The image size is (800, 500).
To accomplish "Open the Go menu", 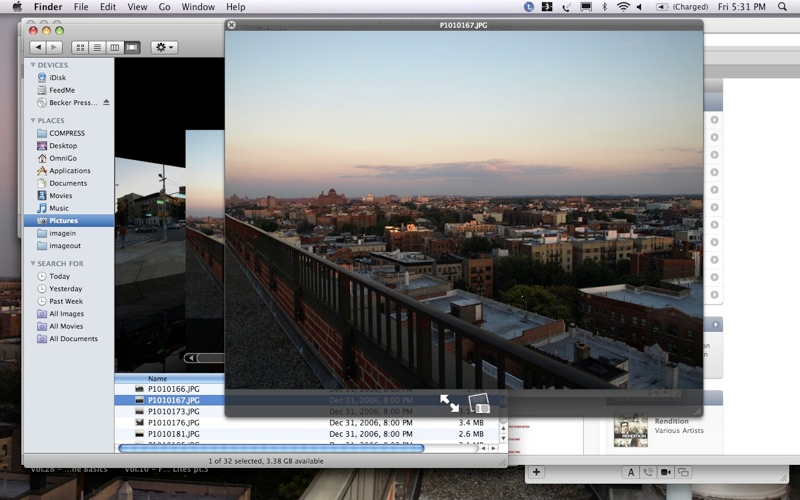I will [x=164, y=7].
